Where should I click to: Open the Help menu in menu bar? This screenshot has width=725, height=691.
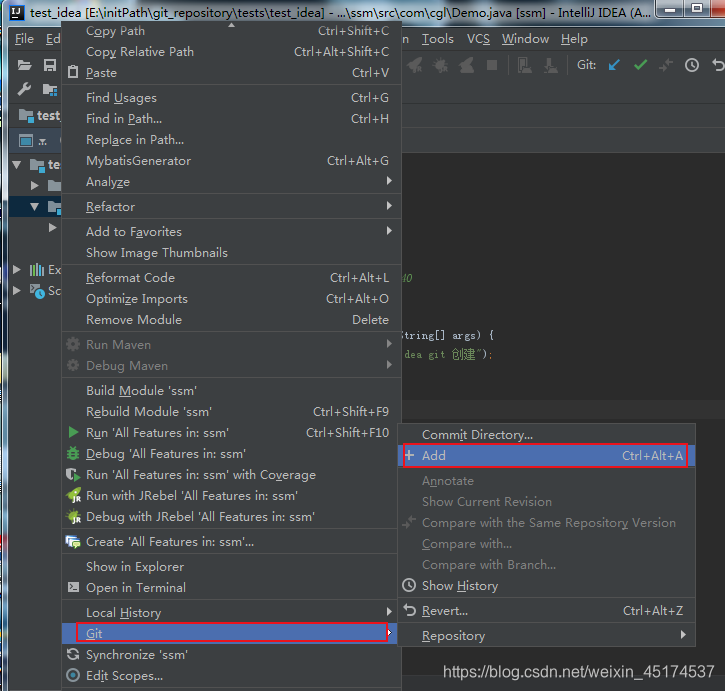[574, 39]
